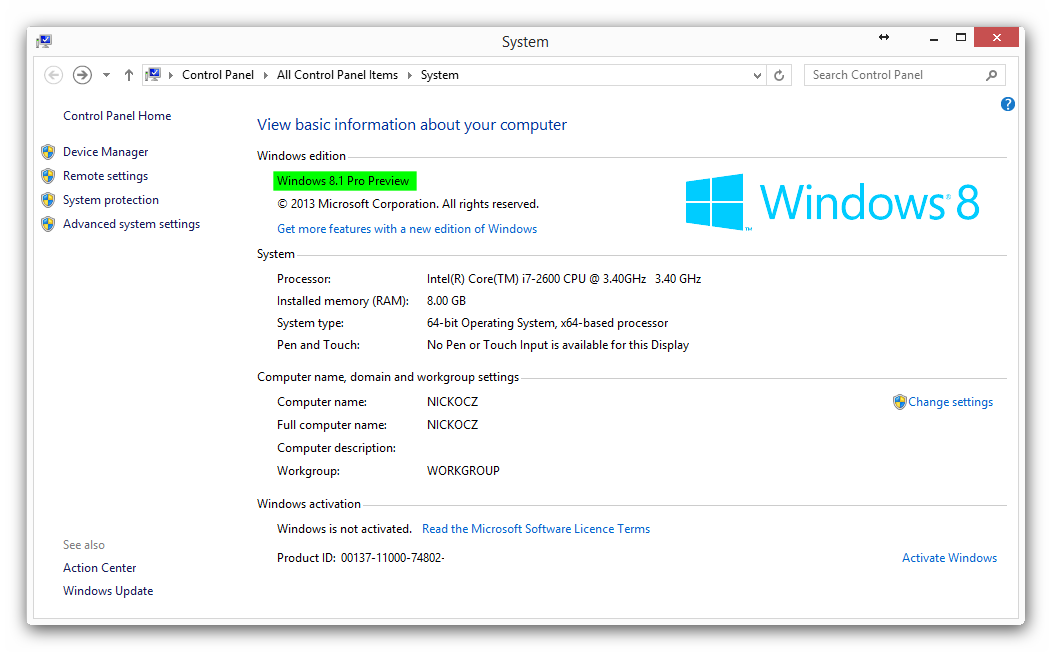1052x652 pixels.
Task: Click the computer icon in the address bar
Action: pos(153,74)
